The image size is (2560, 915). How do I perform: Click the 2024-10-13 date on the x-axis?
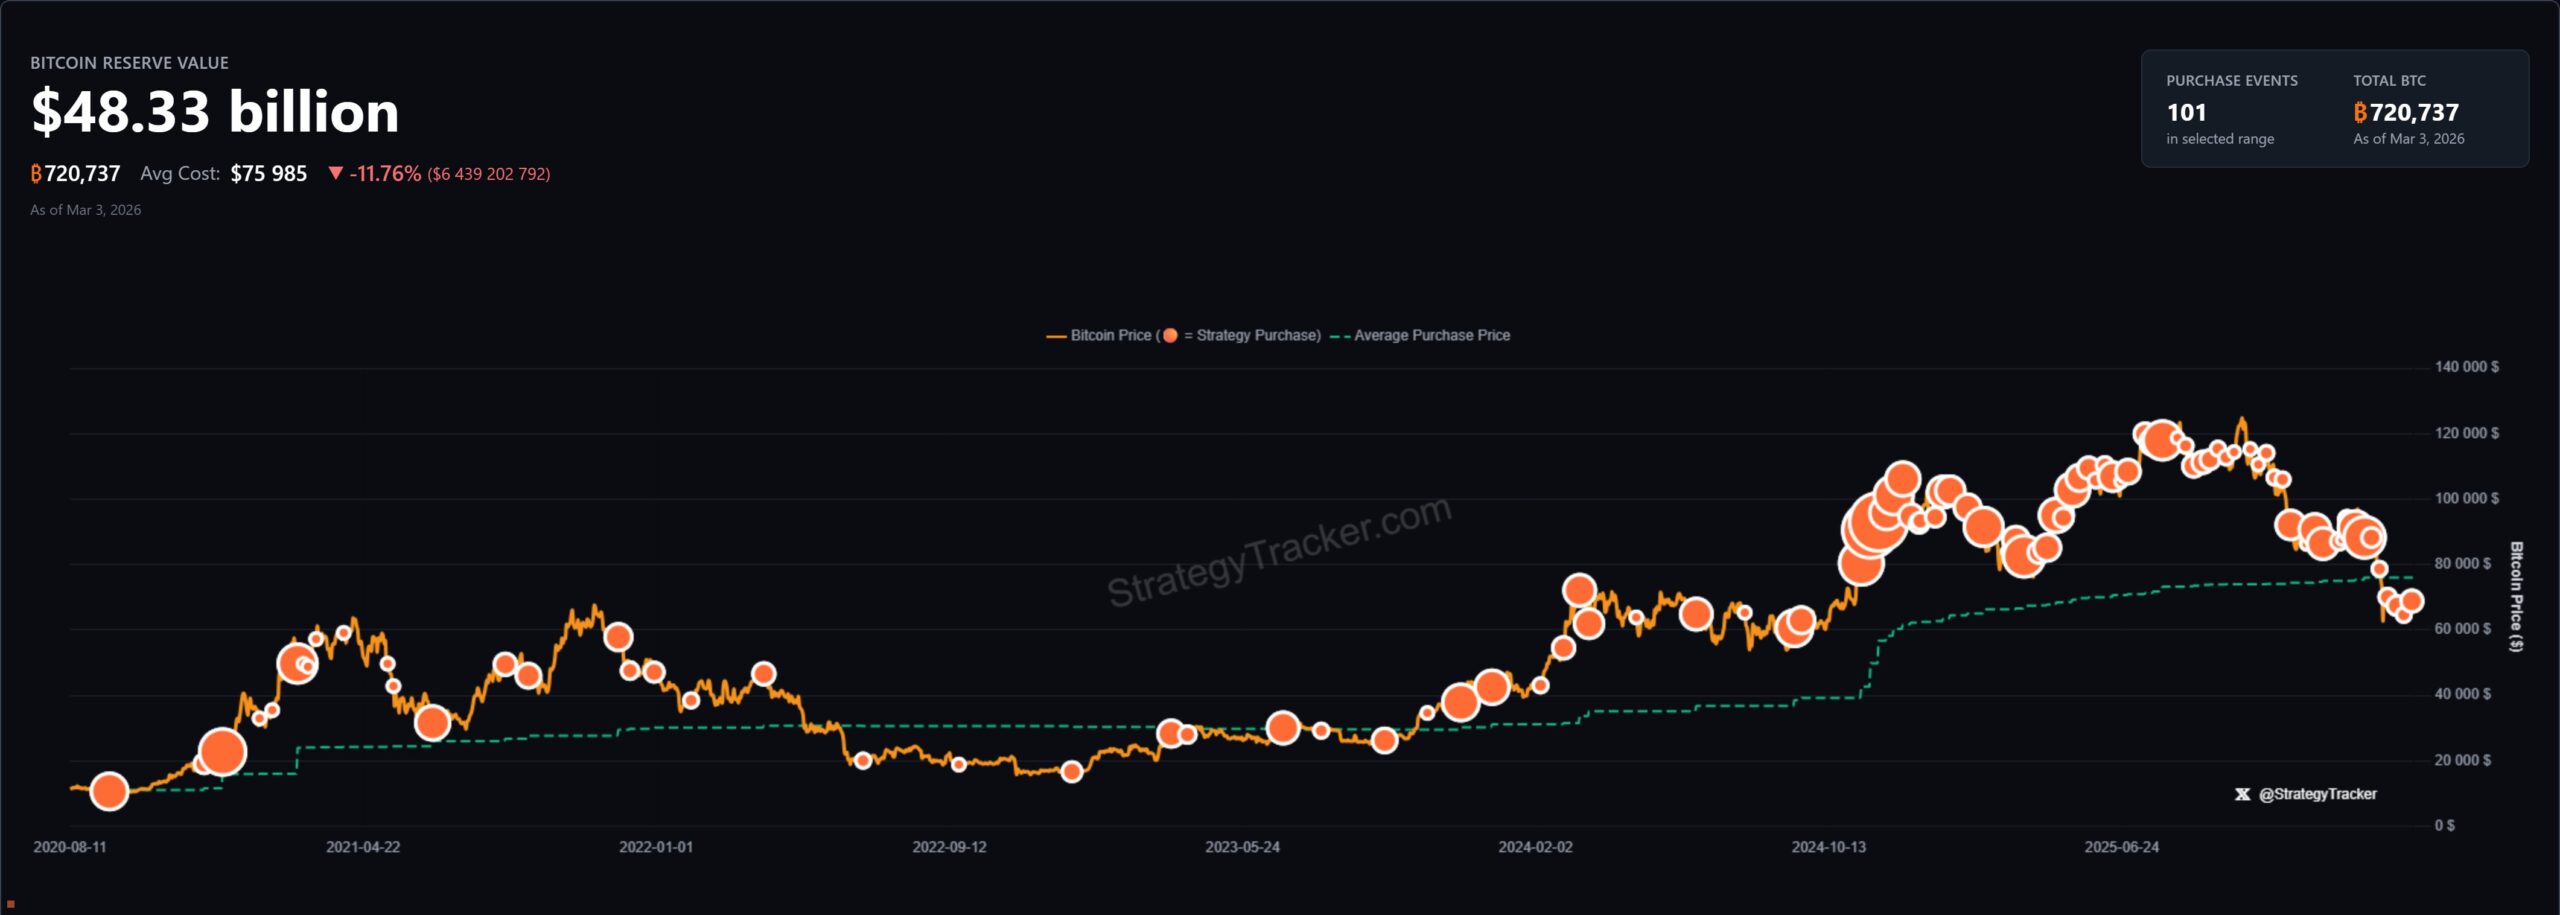coord(1828,847)
